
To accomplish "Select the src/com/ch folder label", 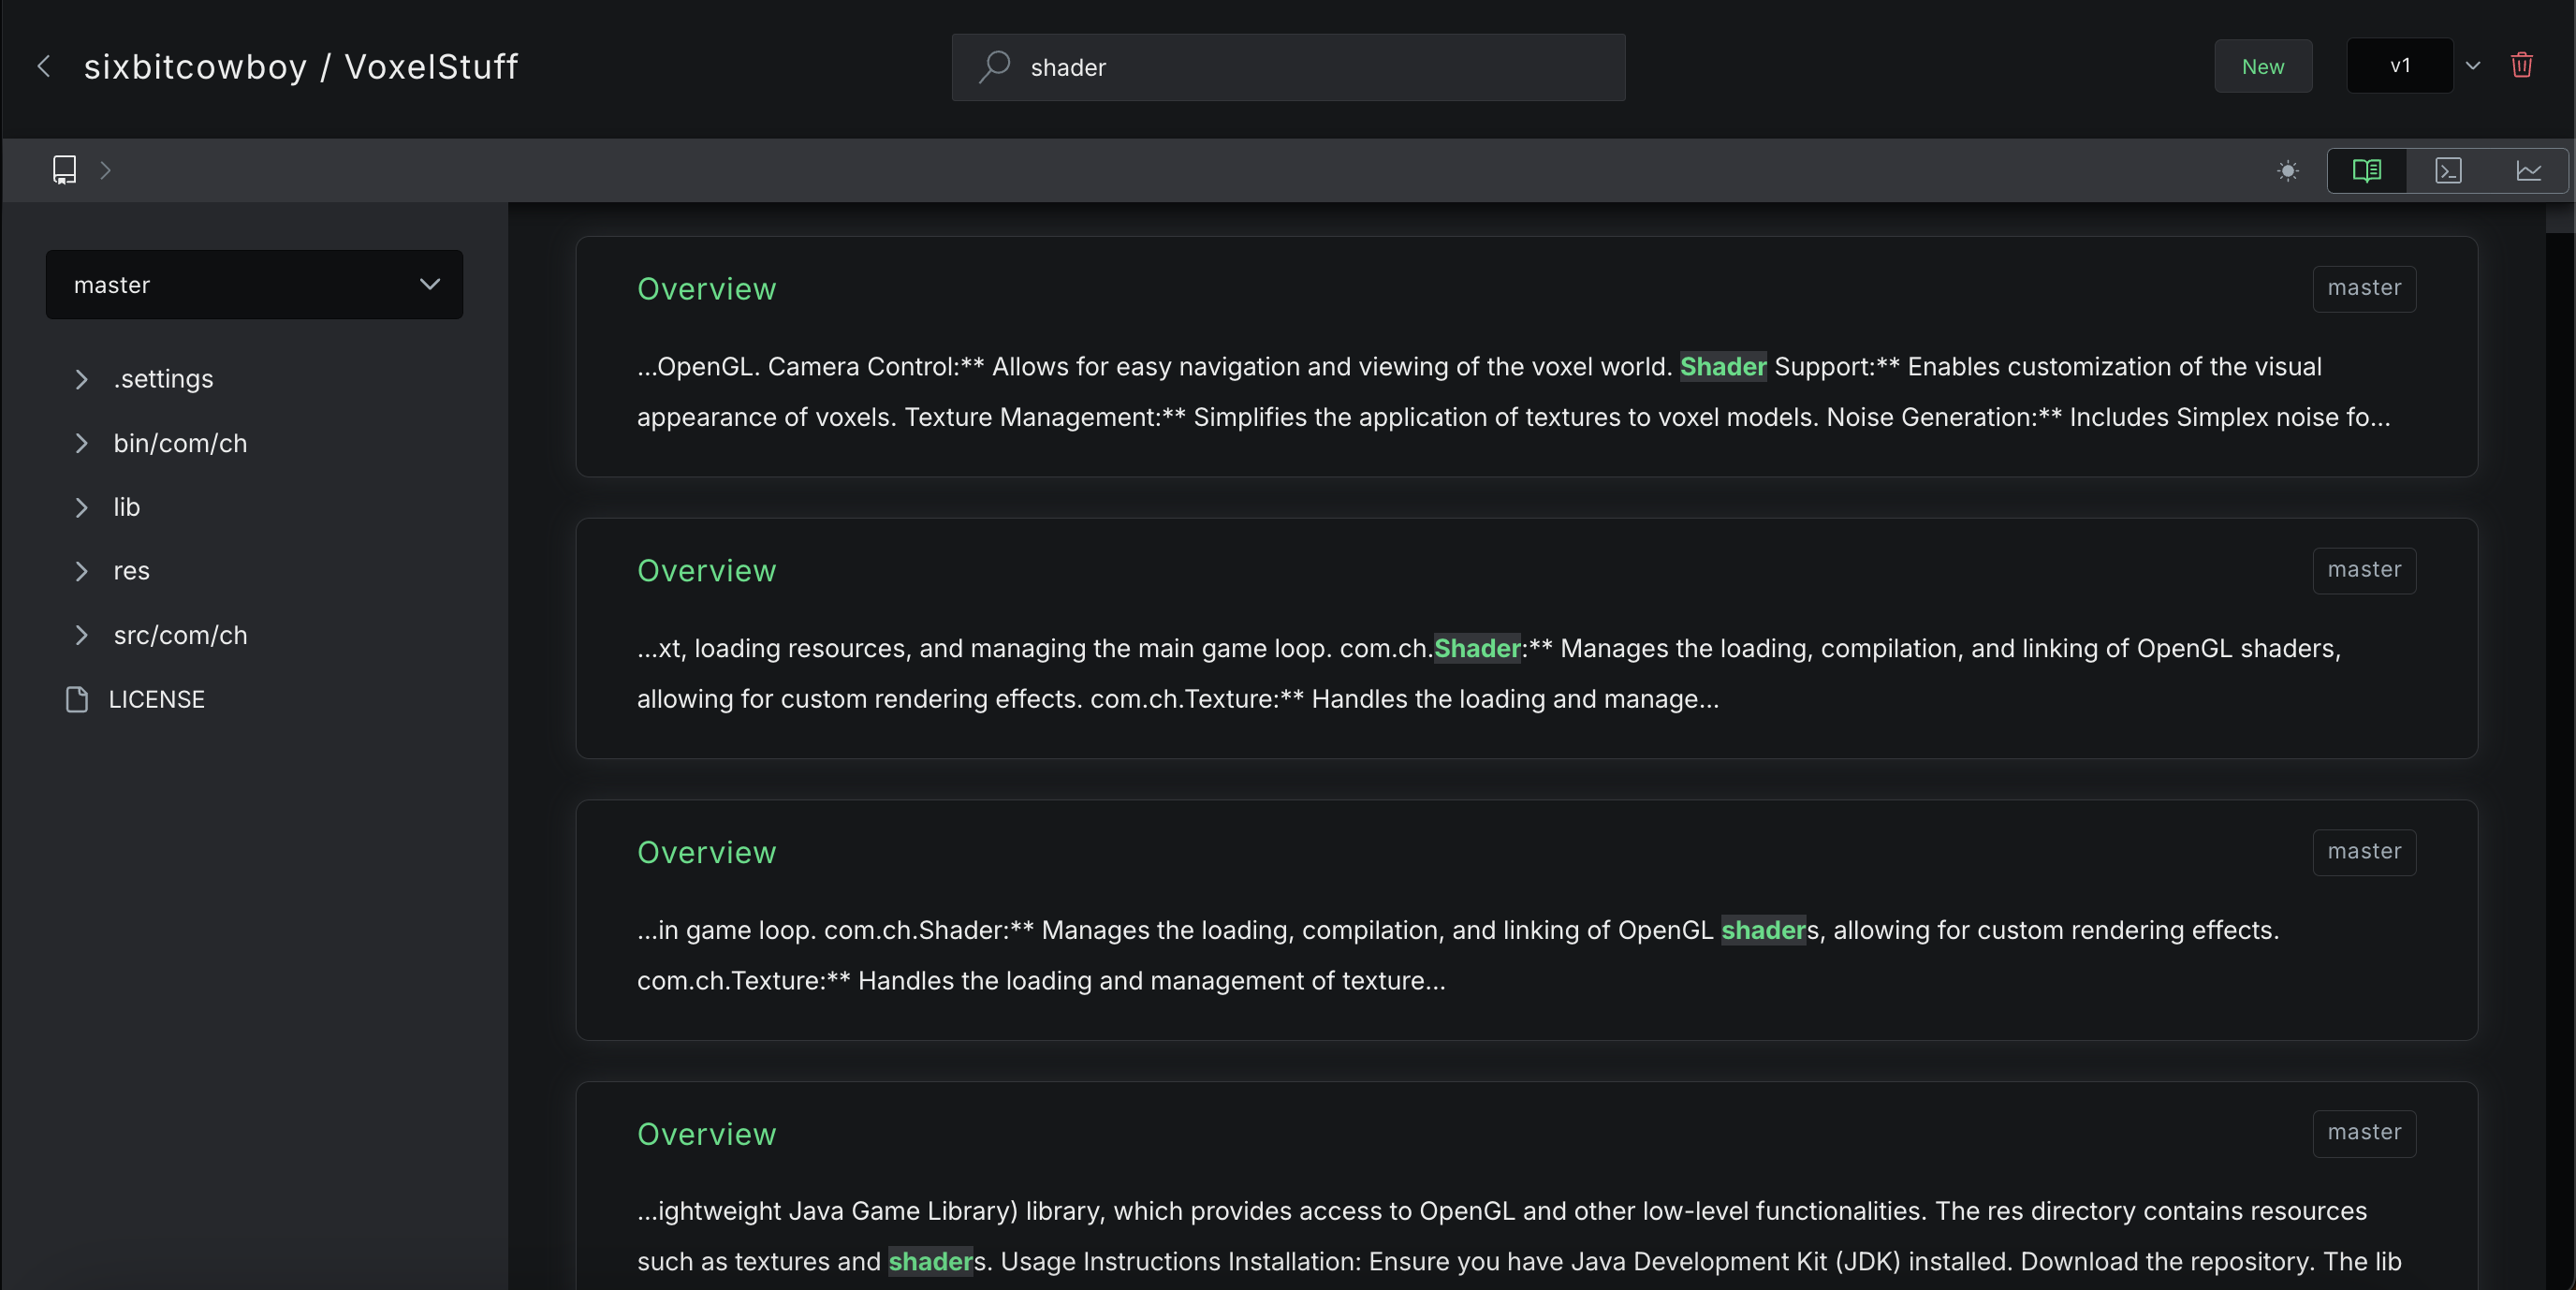I will coord(180,635).
